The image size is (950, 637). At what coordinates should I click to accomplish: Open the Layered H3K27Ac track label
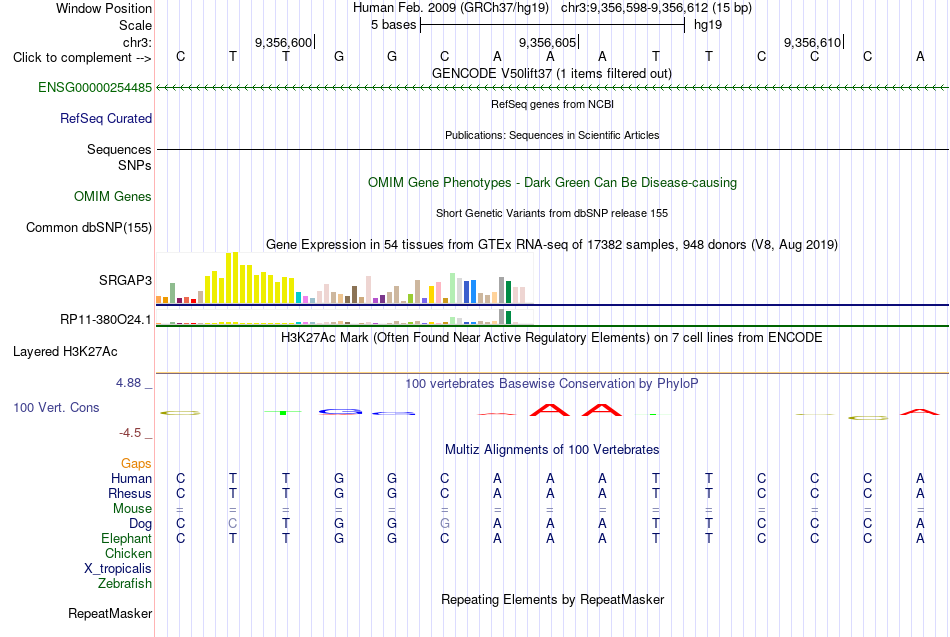tap(65, 352)
